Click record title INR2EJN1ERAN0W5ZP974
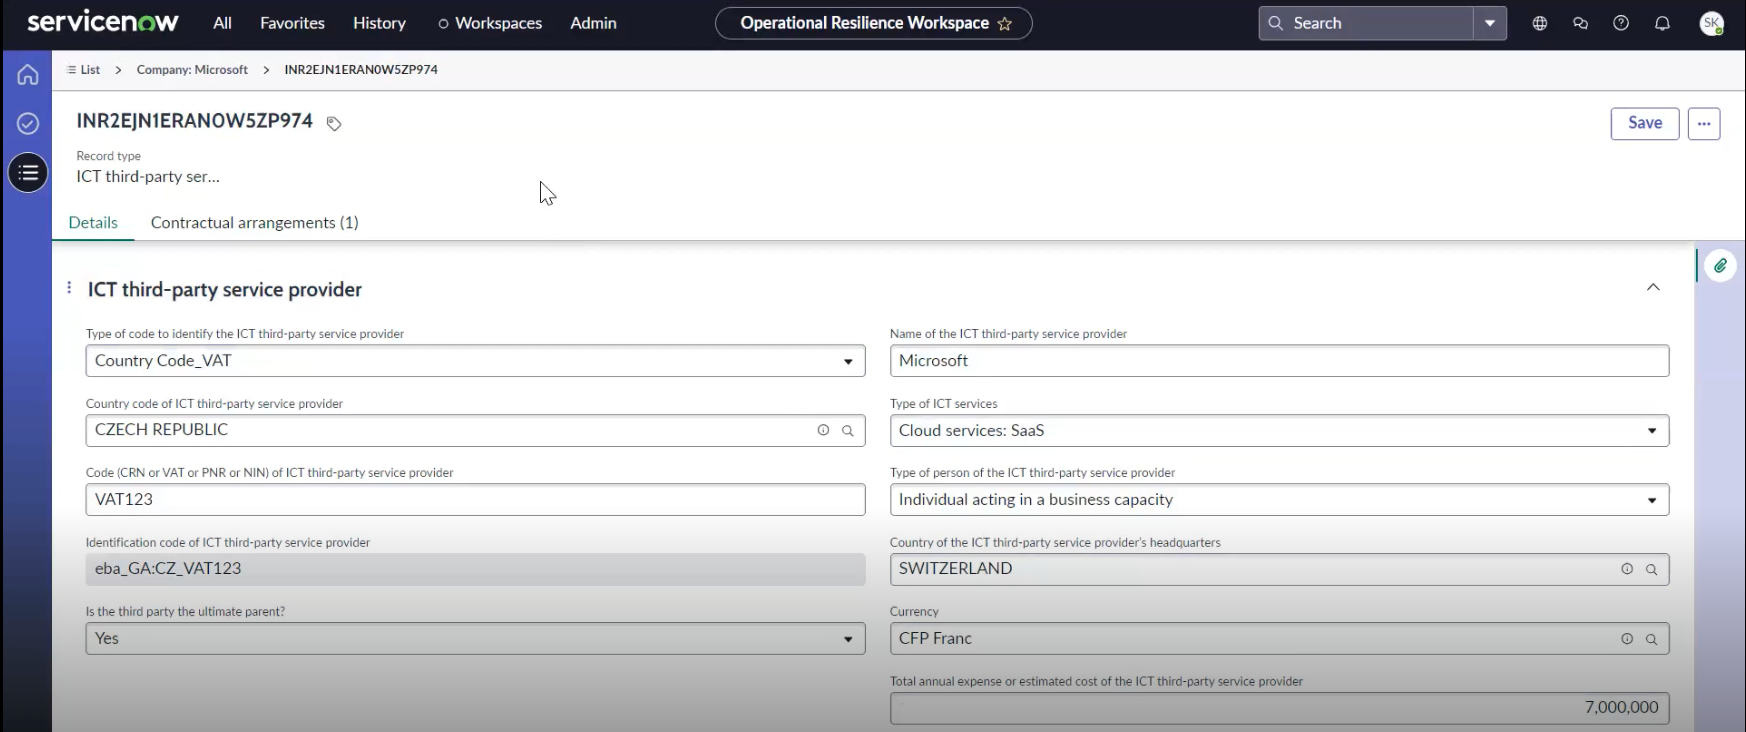 coord(195,121)
